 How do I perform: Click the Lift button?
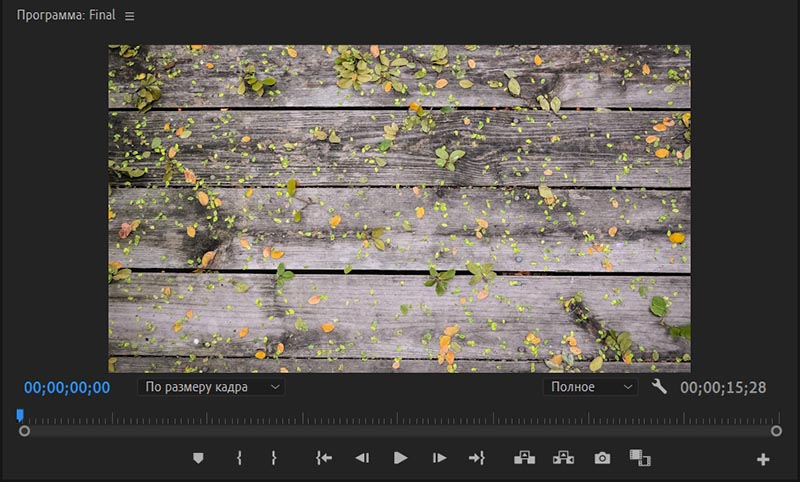click(x=524, y=458)
